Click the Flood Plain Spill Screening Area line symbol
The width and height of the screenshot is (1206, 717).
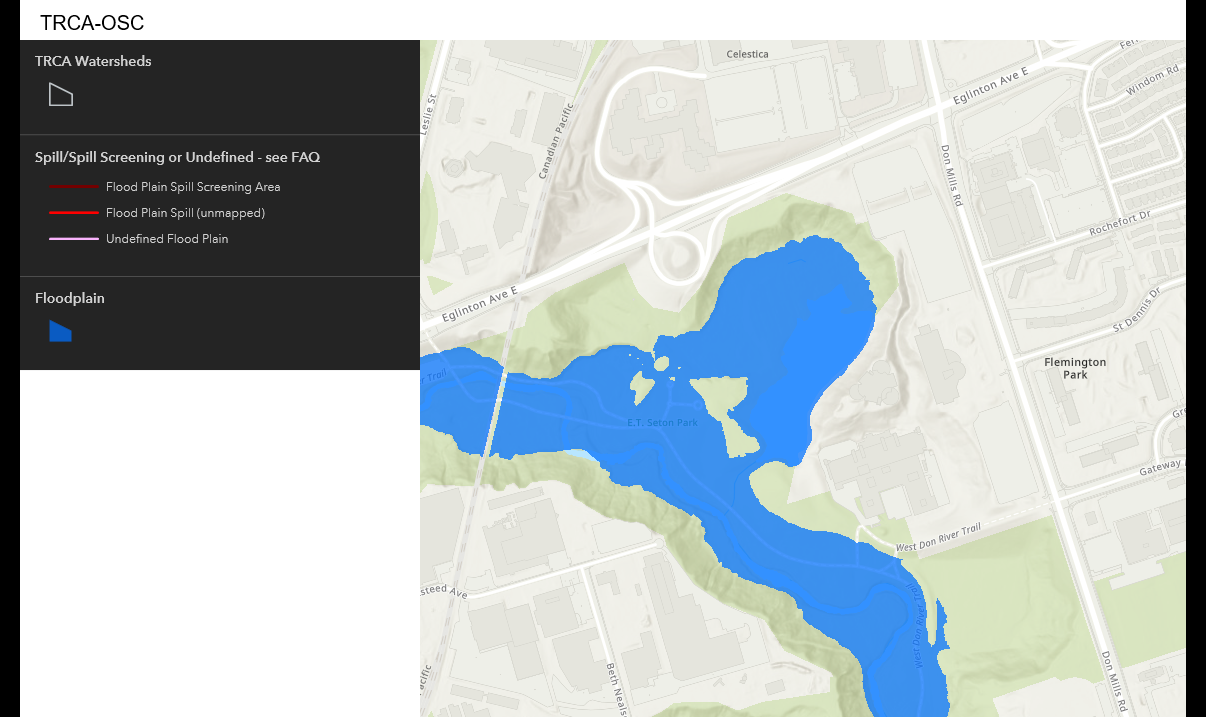click(x=74, y=187)
